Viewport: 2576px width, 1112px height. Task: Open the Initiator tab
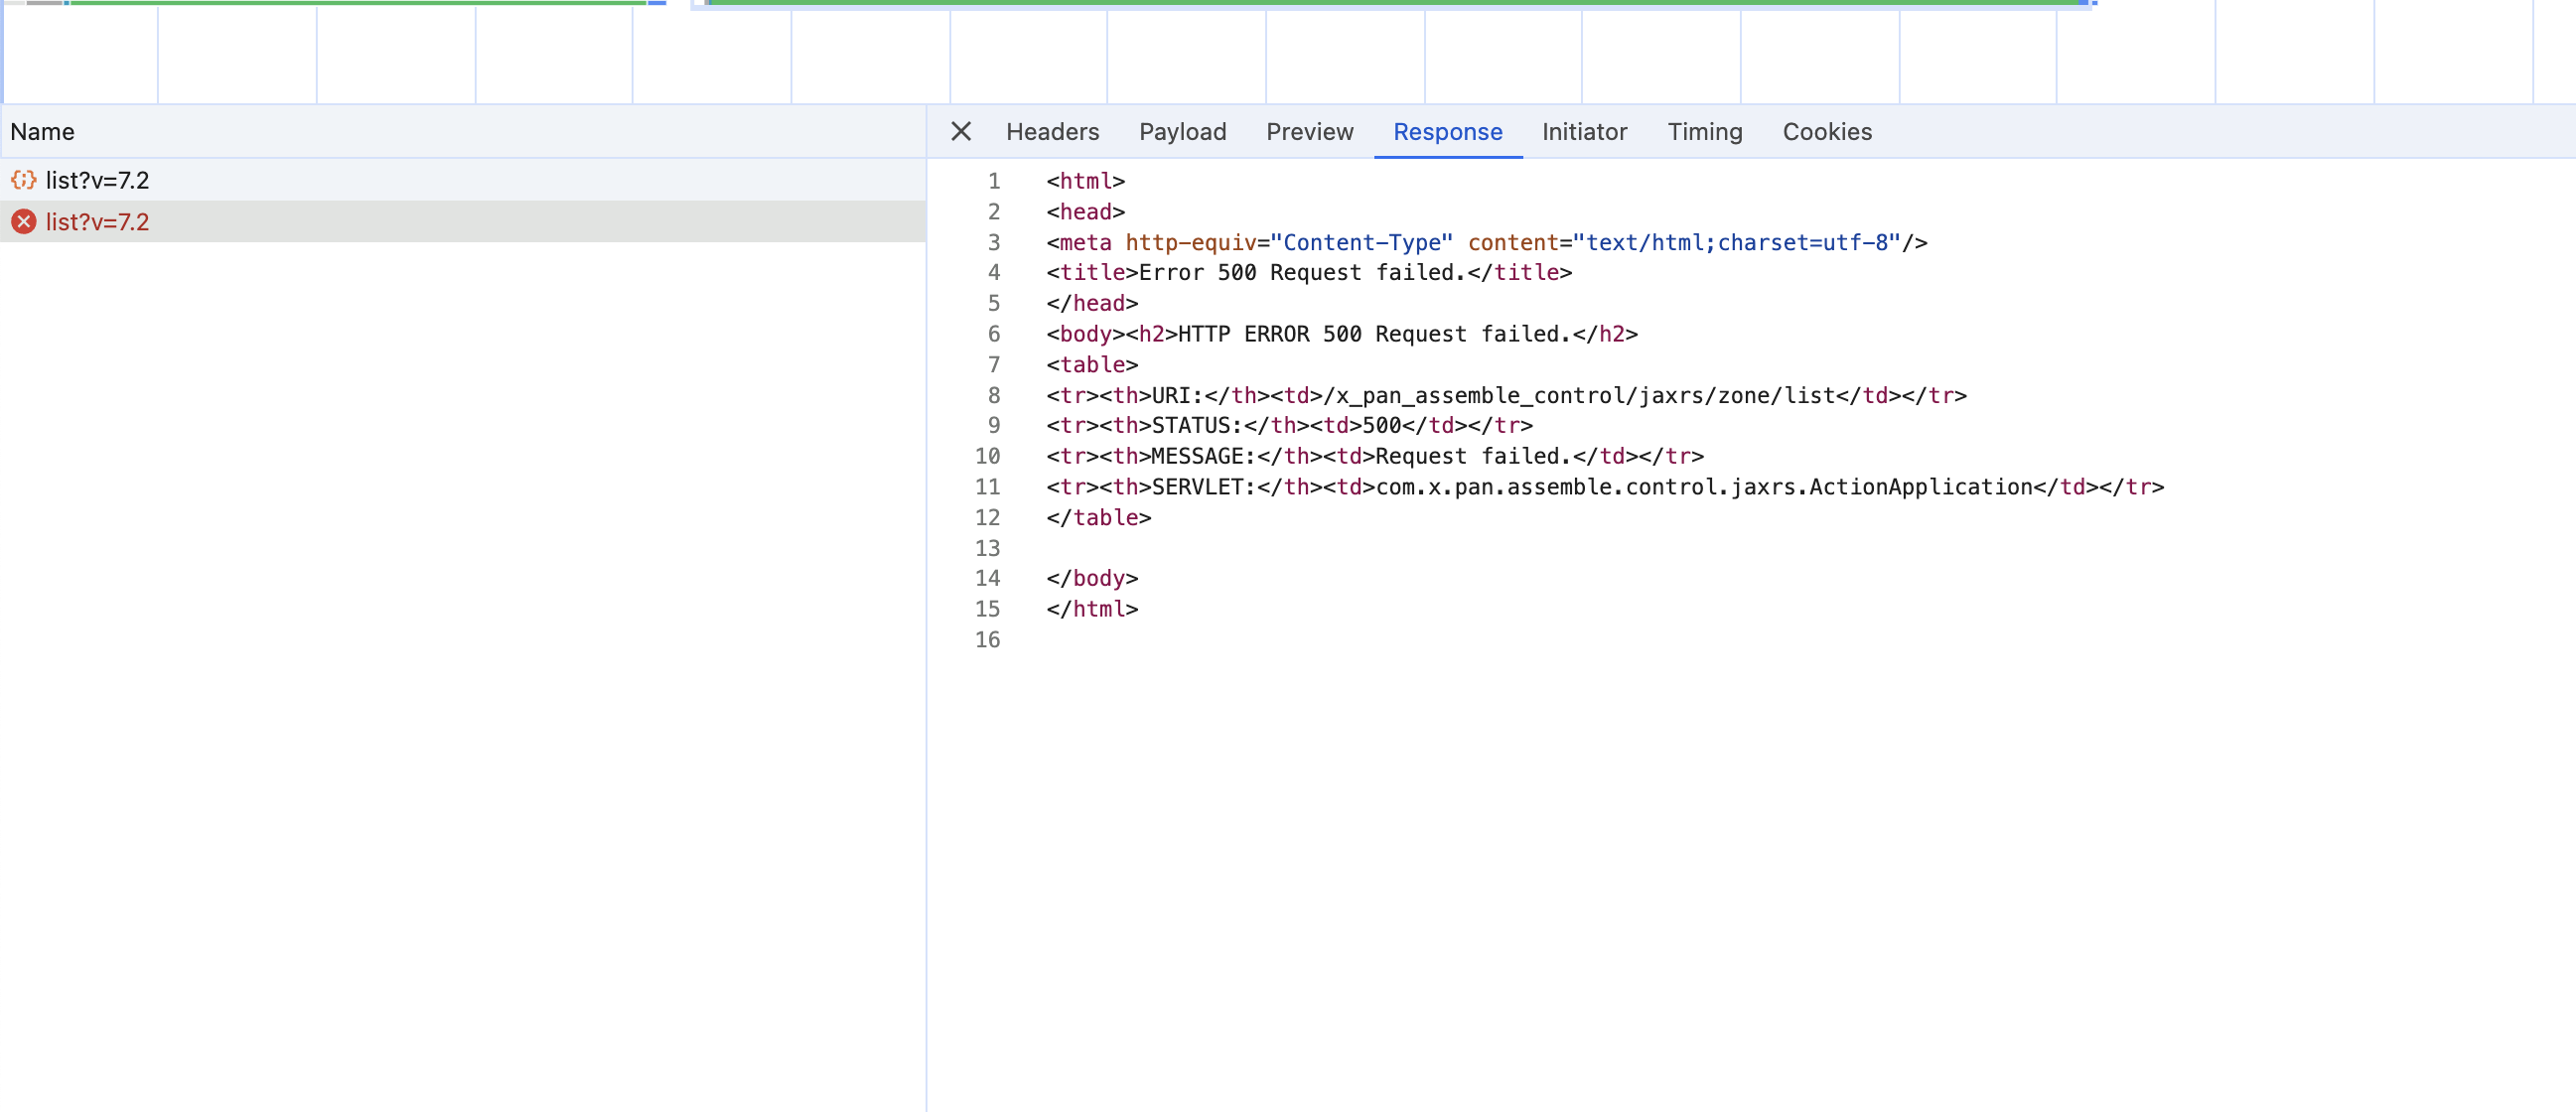pos(1584,132)
